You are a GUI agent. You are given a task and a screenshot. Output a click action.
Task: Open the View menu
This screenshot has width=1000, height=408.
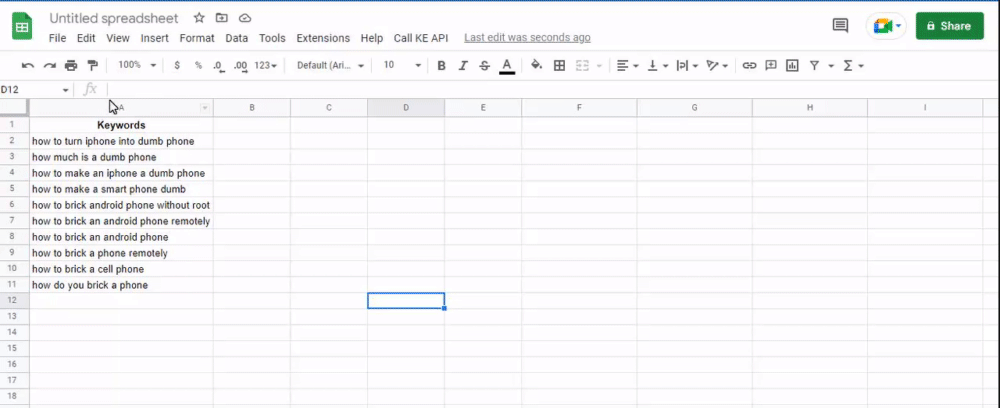click(118, 38)
